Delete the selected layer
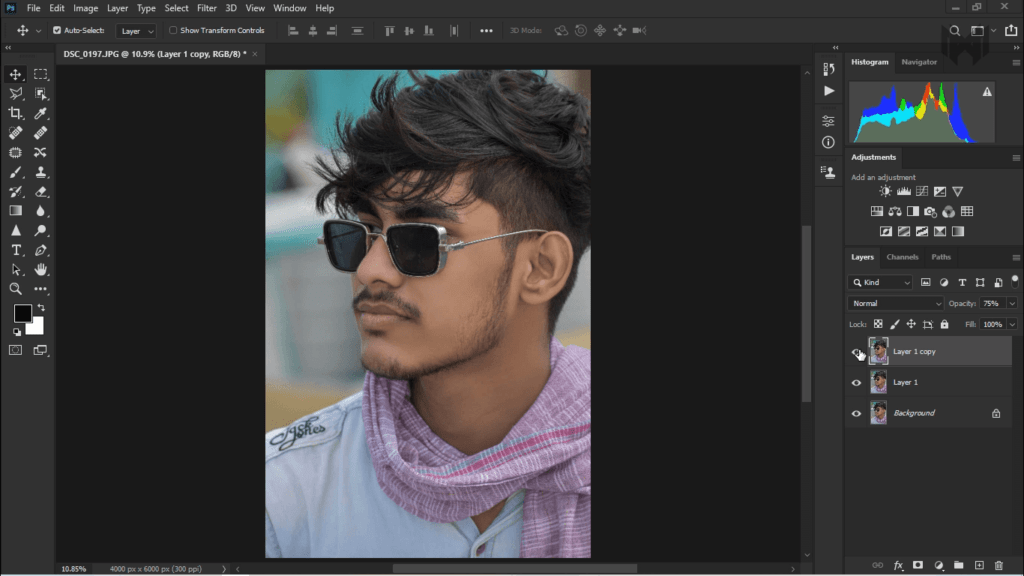This screenshot has height=576, width=1024. click(x=999, y=566)
